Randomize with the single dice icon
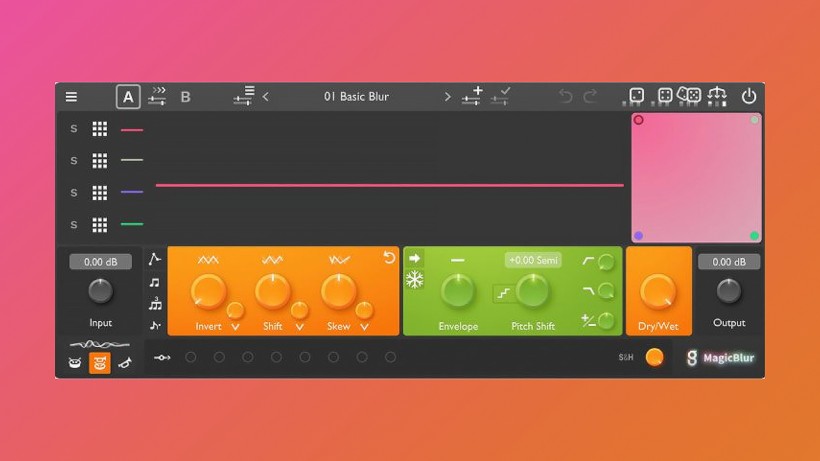Viewport: 820px width, 461px height. click(636, 96)
